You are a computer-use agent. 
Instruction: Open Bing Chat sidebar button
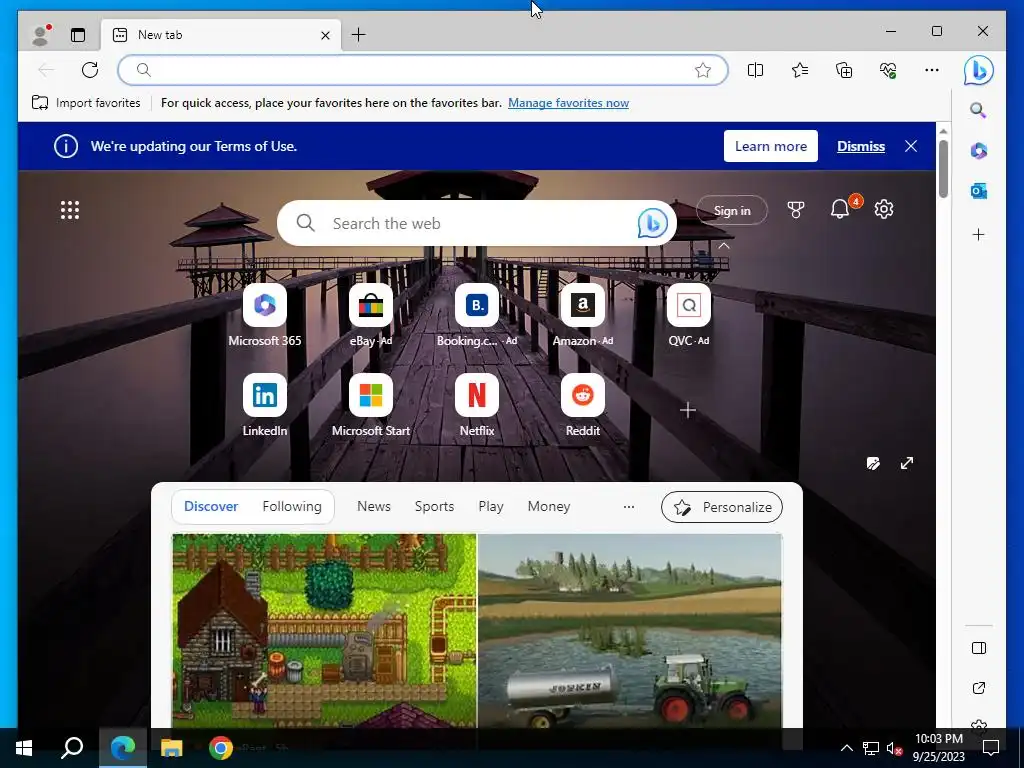pos(978,70)
